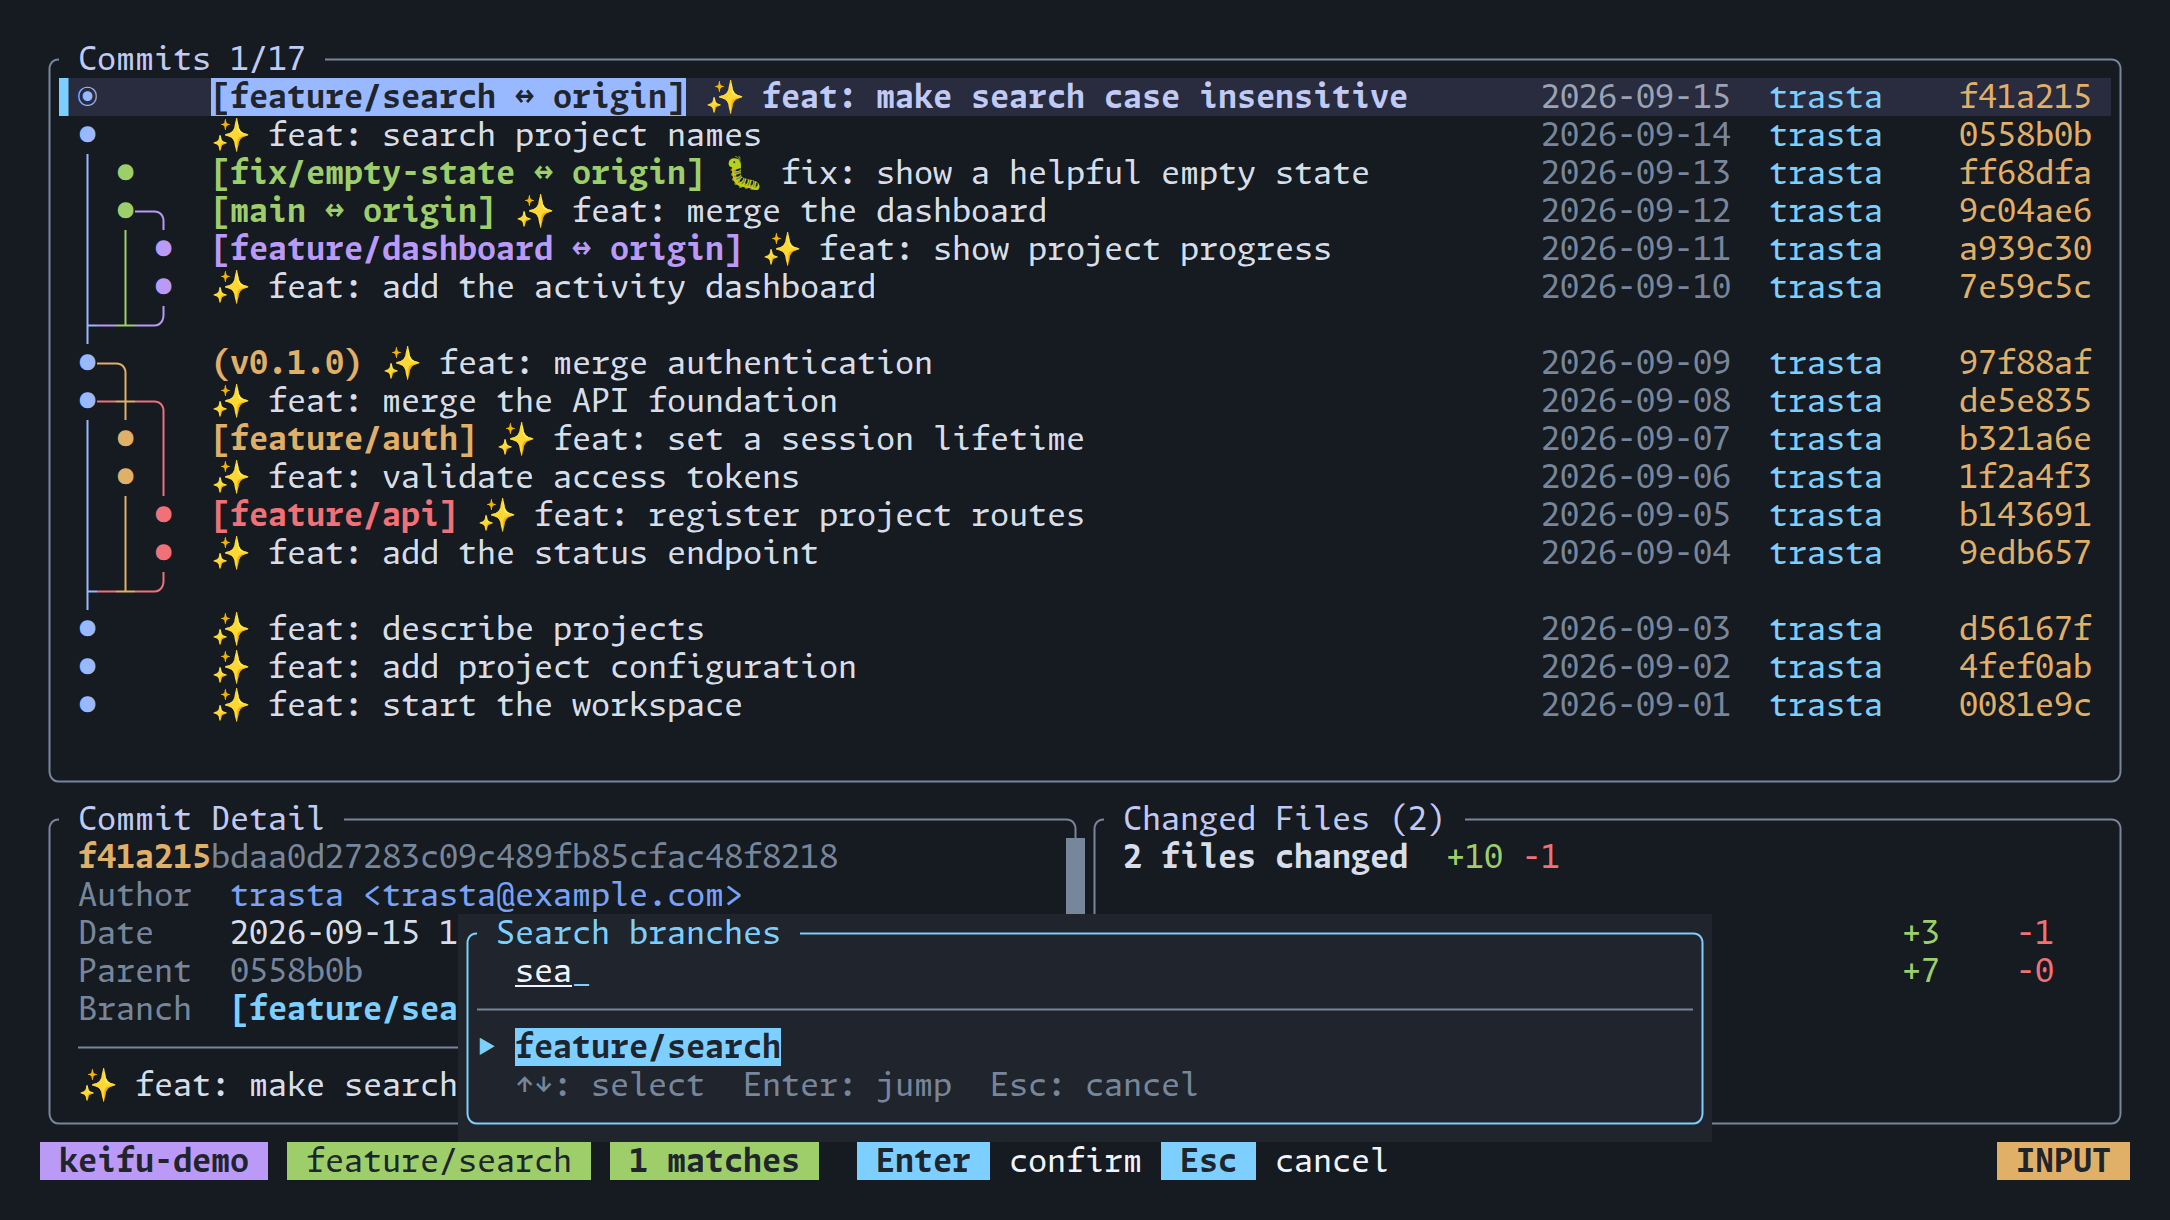Viewport: 2170px width, 1220px height.
Task: Click date 2026-09-09 in commit list
Action: point(1636,363)
